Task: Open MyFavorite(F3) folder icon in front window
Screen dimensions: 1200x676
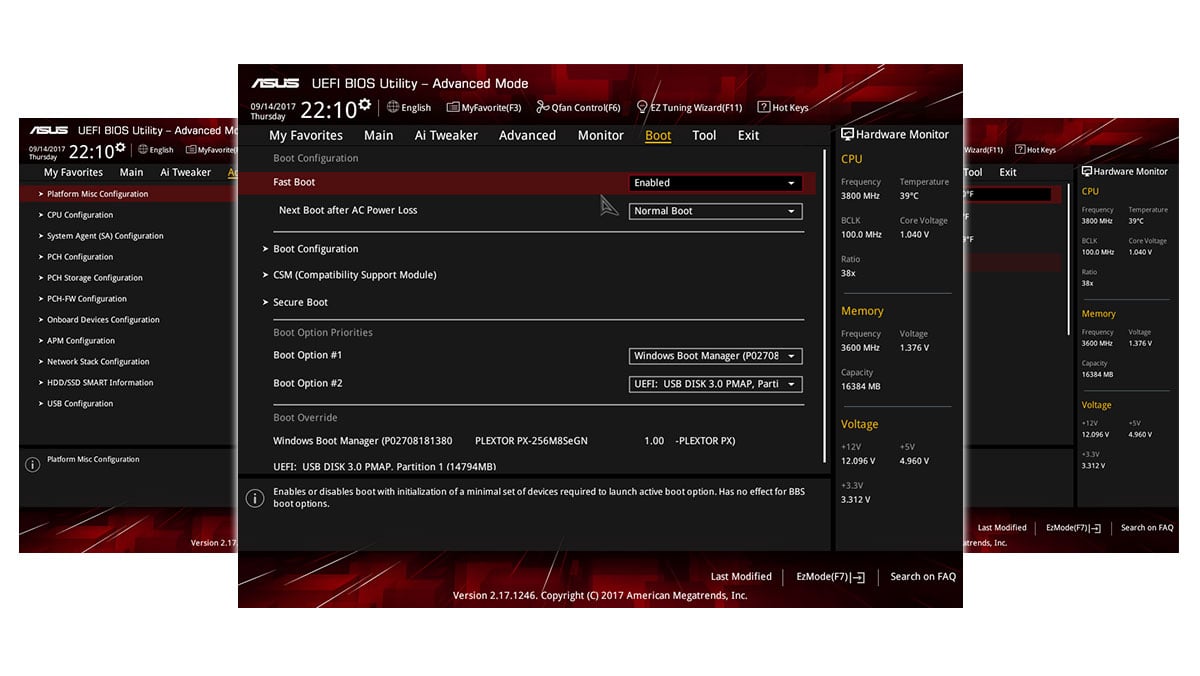Action: click(453, 107)
